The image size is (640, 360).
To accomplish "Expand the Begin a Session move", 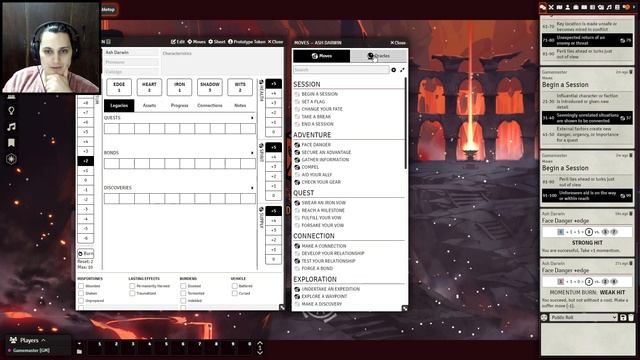I will 320,94.
